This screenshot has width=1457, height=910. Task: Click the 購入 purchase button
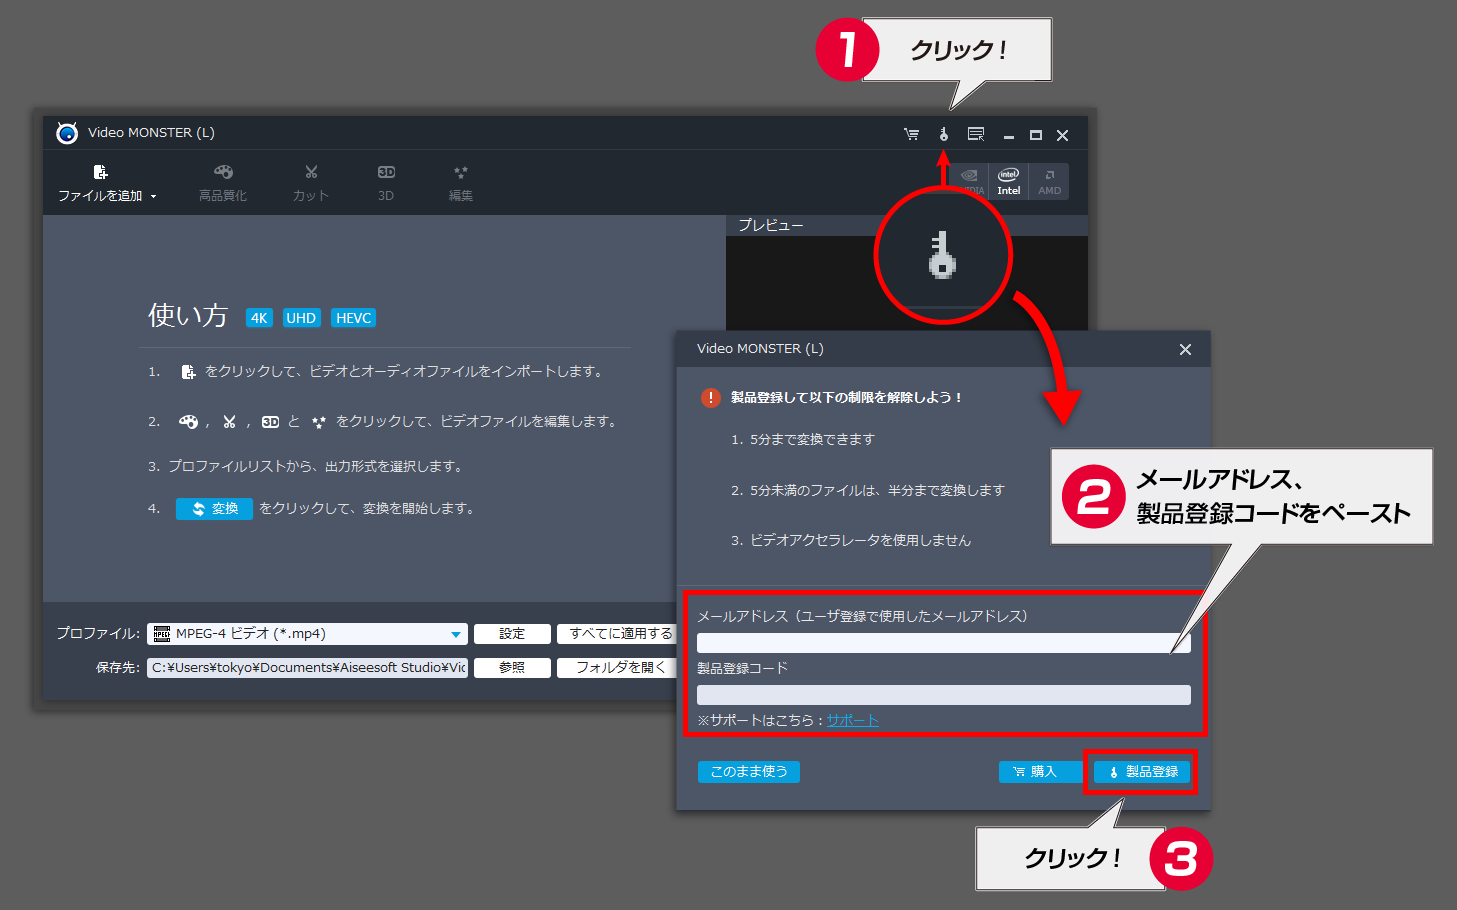point(1039,771)
